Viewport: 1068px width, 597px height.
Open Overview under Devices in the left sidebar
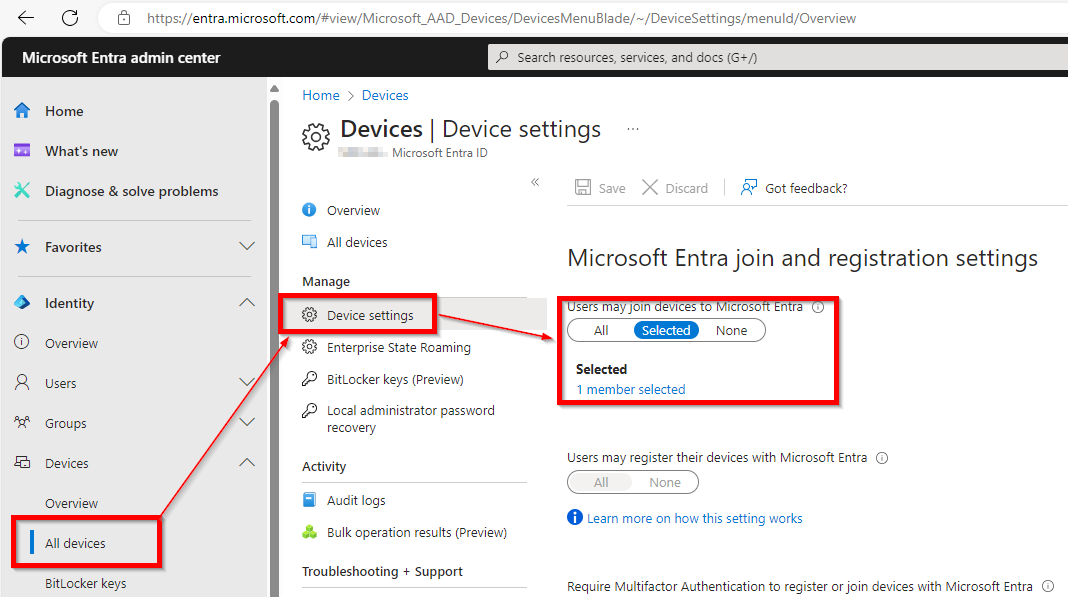[72, 503]
